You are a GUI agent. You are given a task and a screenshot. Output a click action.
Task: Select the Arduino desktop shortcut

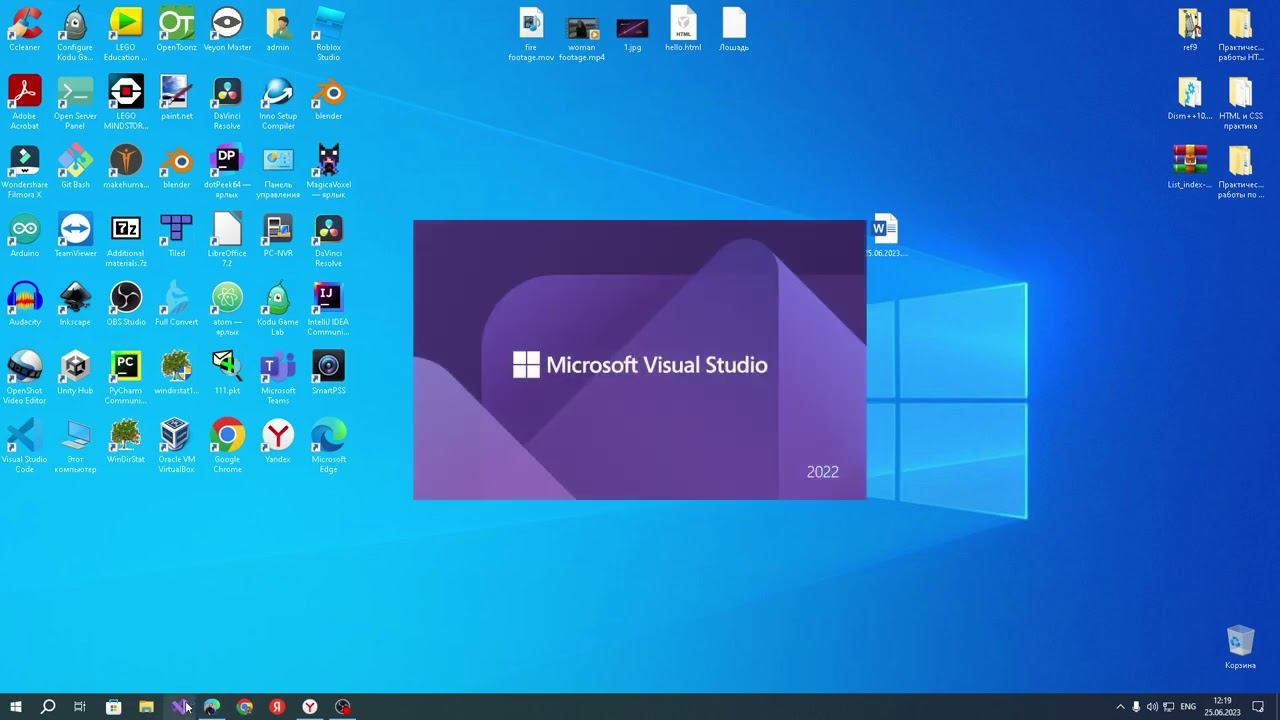pyautogui.click(x=24, y=236)
